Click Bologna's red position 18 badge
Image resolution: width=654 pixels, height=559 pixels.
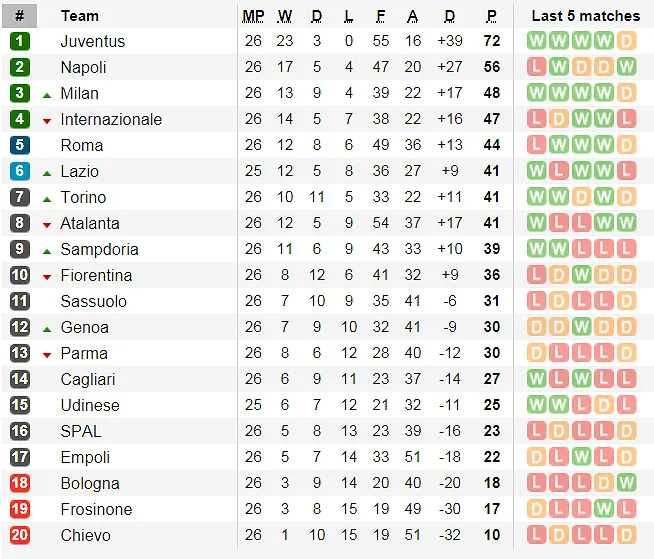pos(20,483)
